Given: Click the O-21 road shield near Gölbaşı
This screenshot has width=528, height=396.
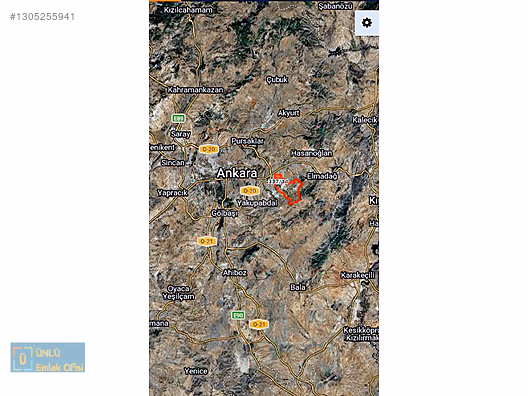Looking at the screenshot, I should 207,241.
